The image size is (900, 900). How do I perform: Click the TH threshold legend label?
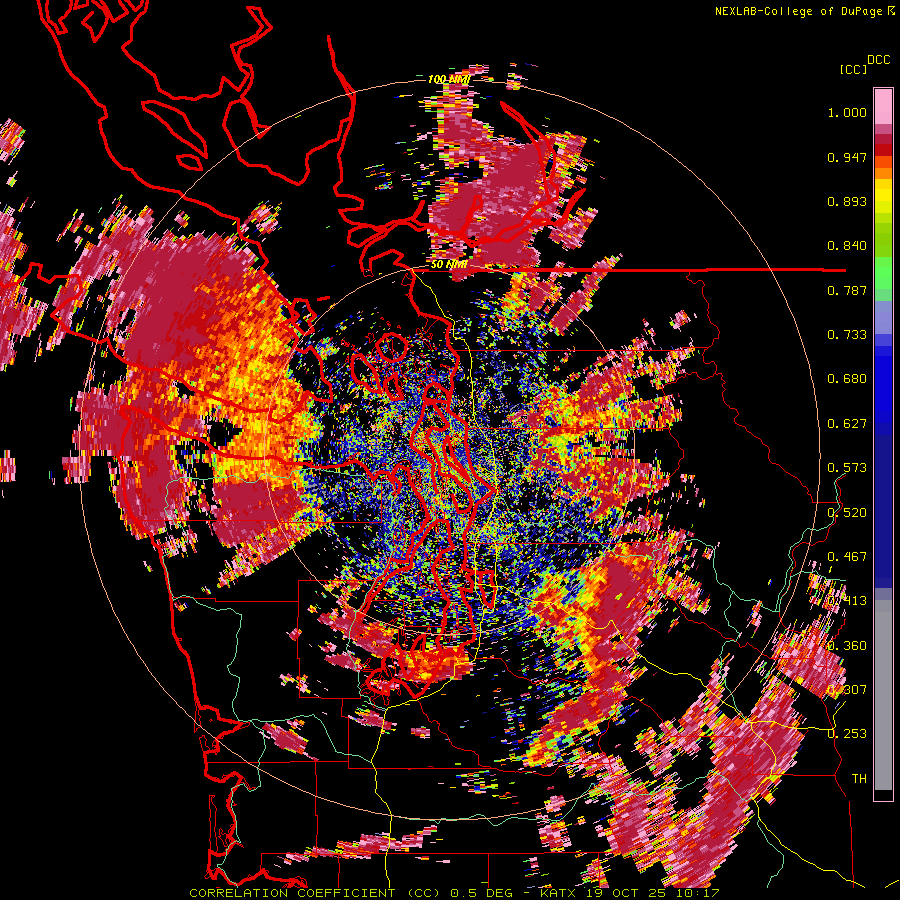(x=859, y=778)
